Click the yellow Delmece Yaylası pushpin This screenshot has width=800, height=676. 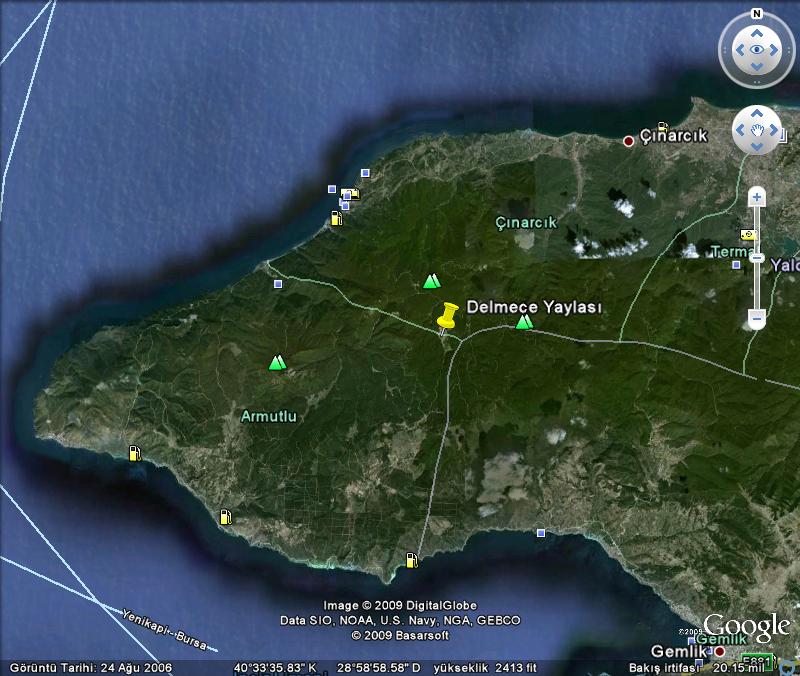pos(447,316)
